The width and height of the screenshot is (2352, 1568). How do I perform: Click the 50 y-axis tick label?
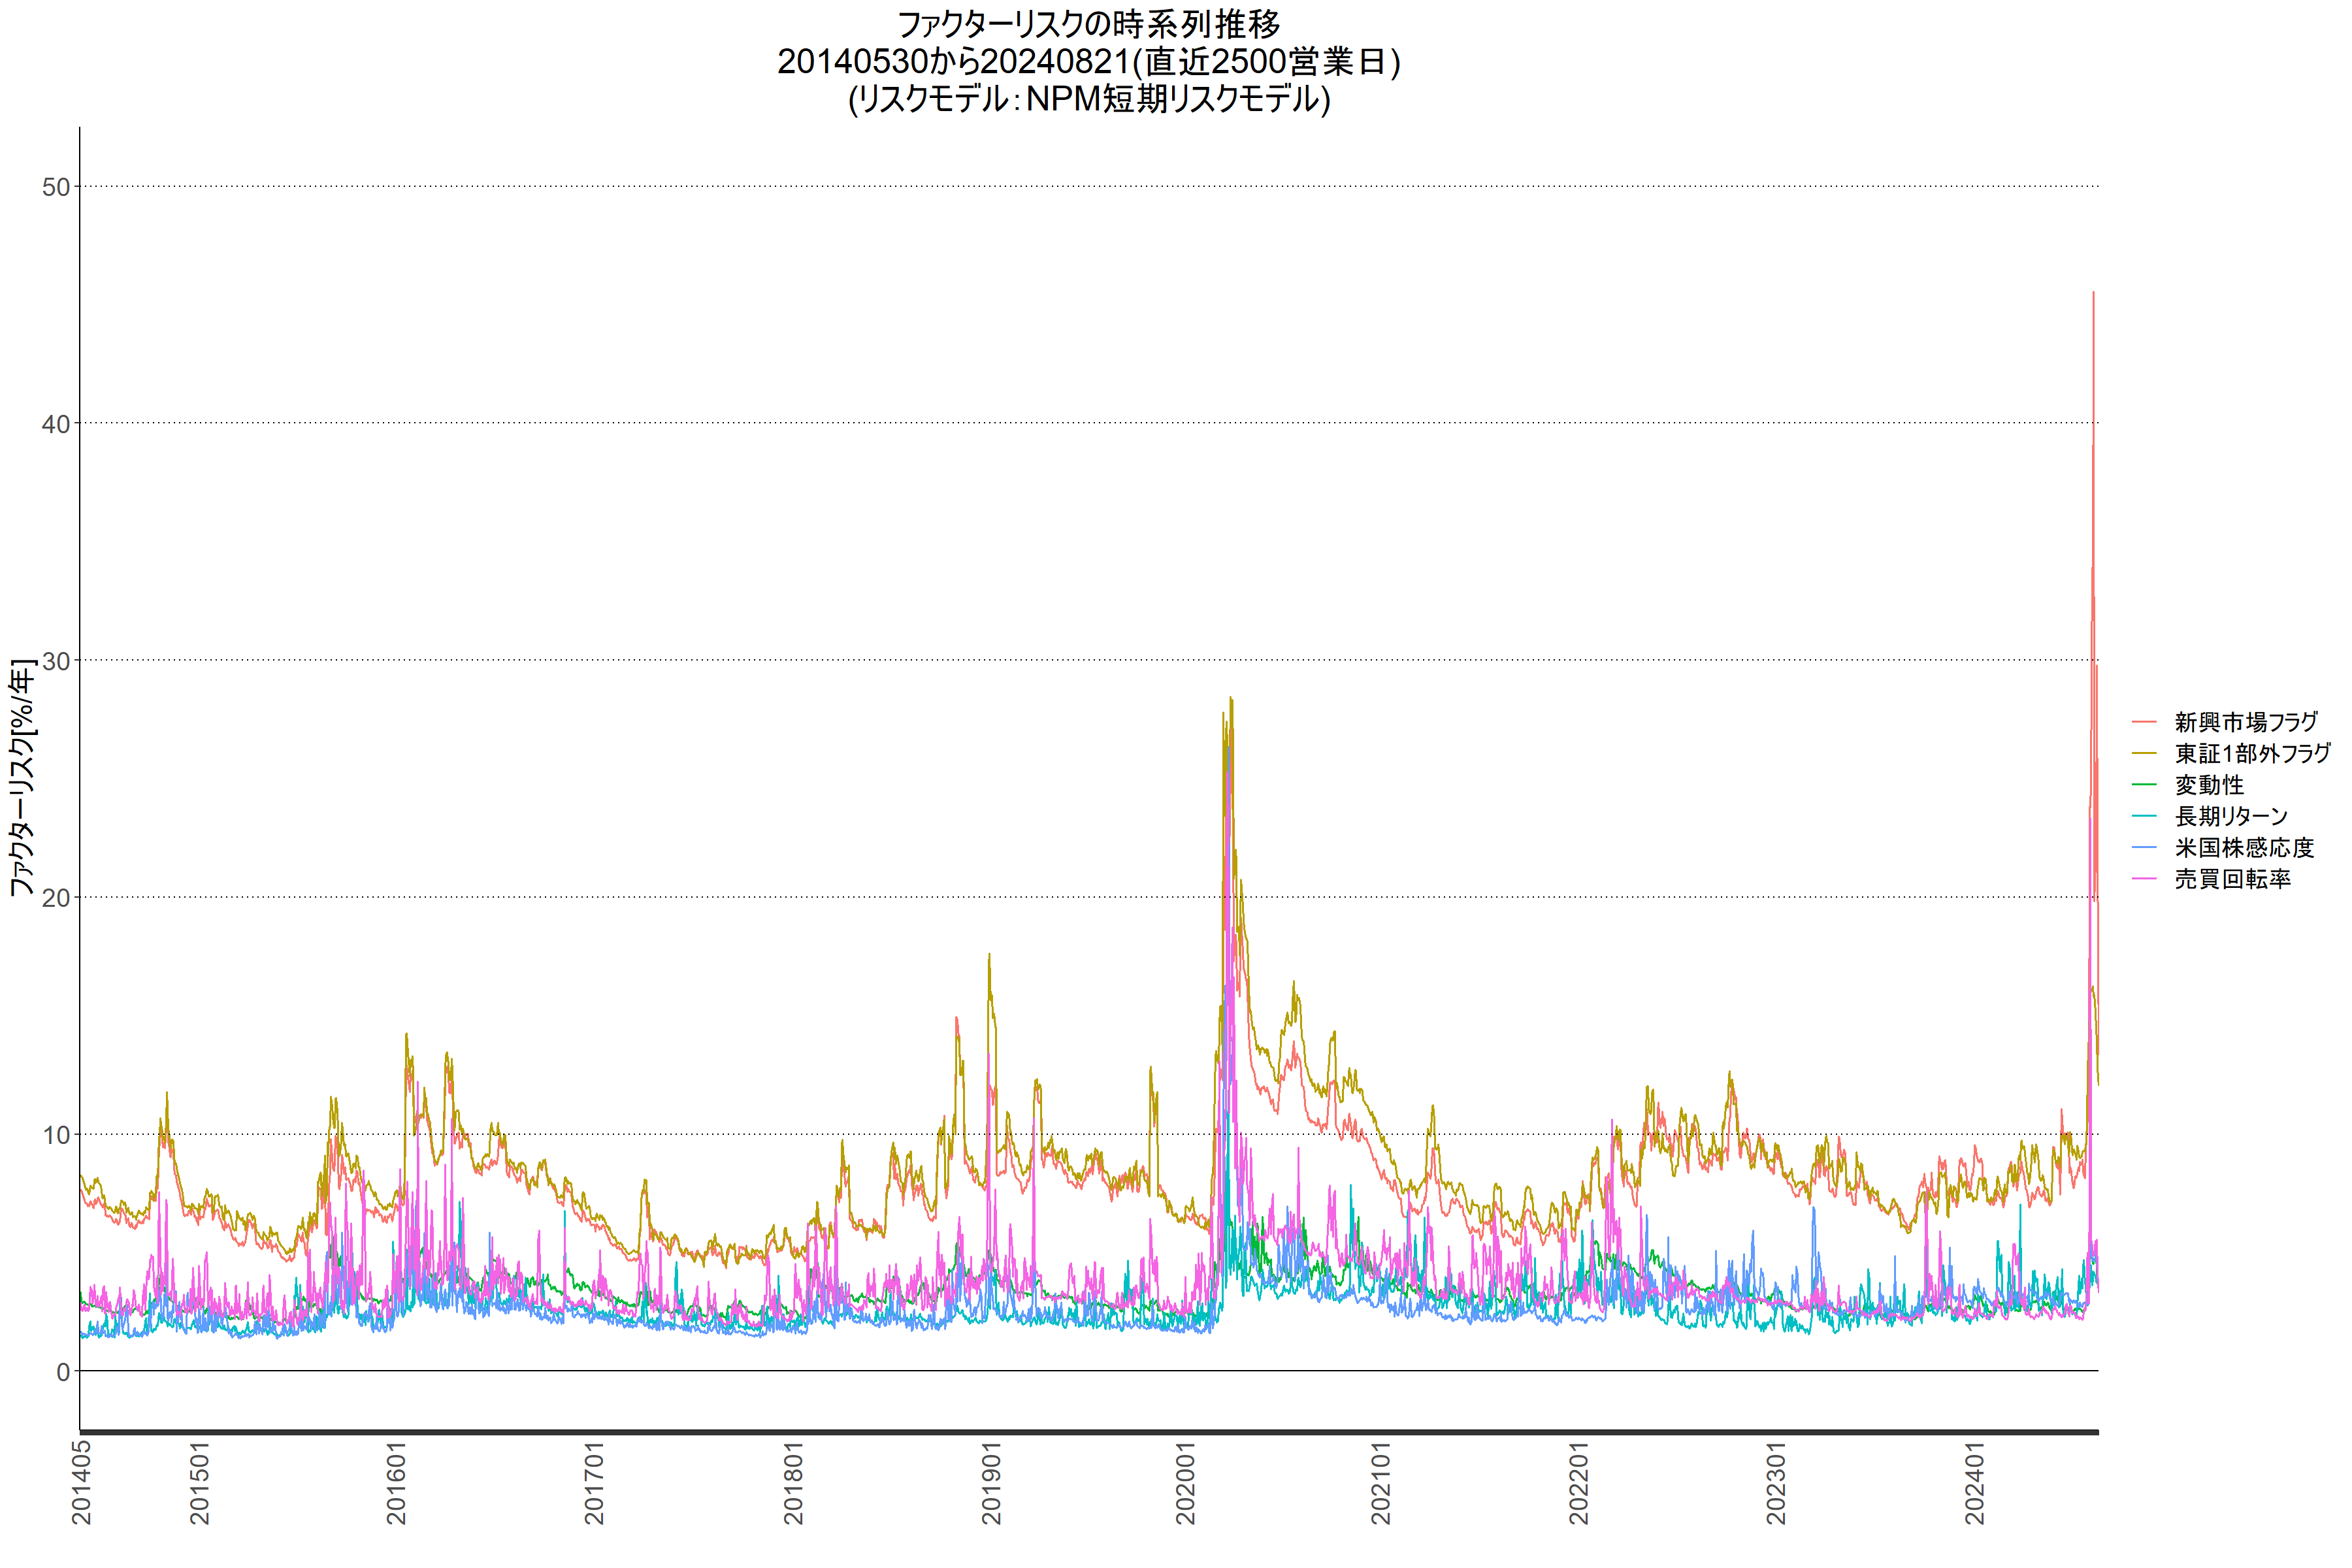coord(56,187)
